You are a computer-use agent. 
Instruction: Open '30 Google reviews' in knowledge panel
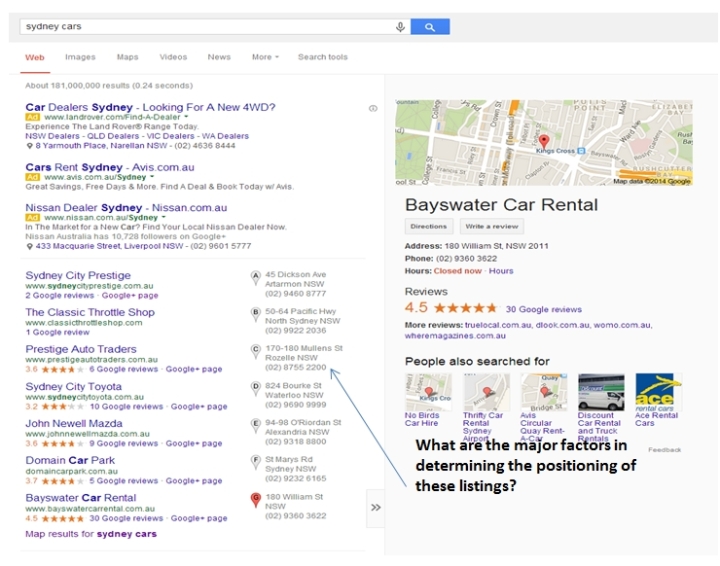click(544, 309)
